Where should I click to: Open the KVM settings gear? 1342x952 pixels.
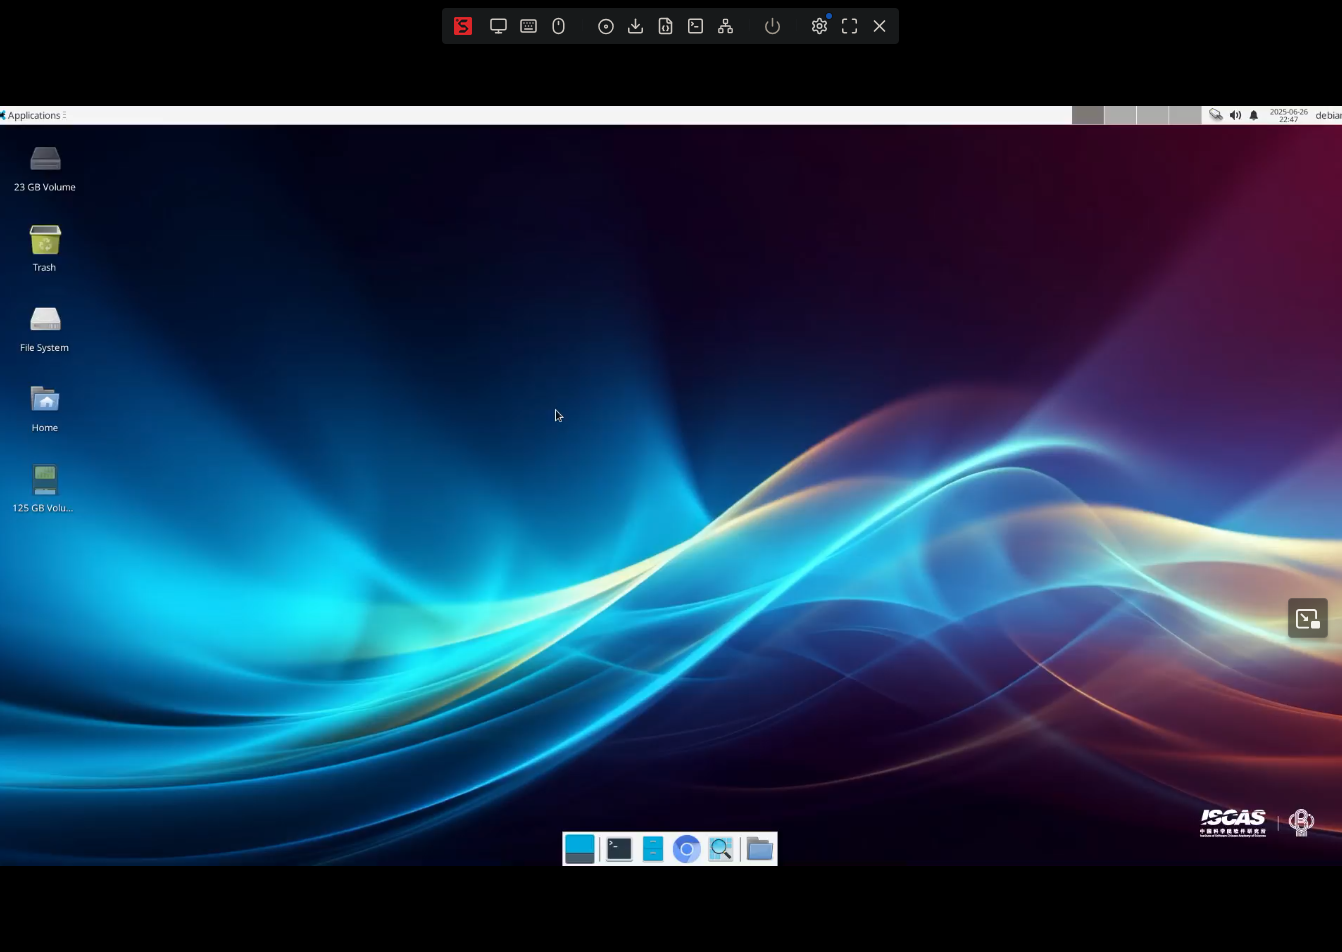pyautogui.click(x=819, y=26)
